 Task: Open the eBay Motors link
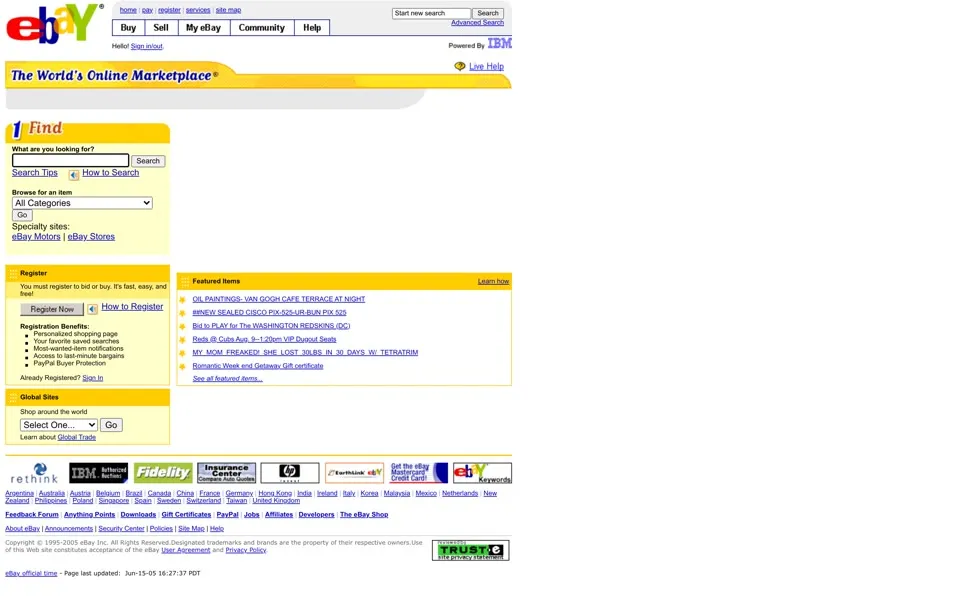36,236
